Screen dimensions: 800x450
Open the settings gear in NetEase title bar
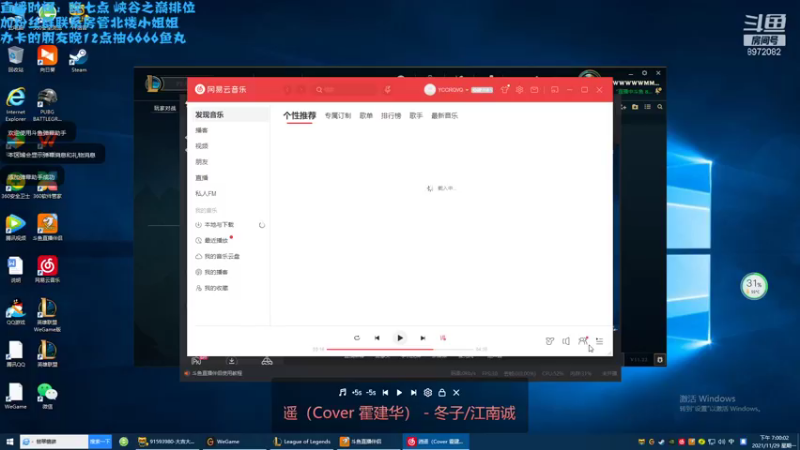[x=519, y=90]
